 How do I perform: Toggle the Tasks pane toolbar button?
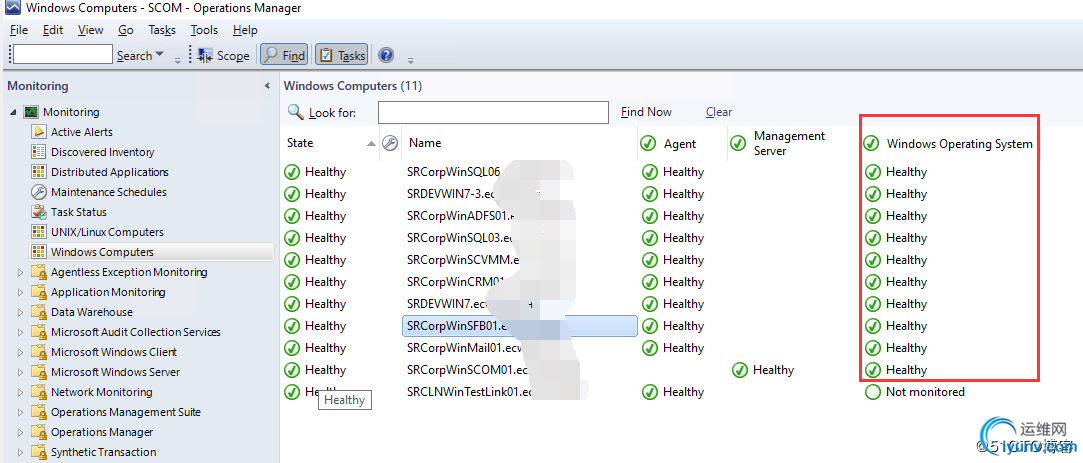tap(341, 55)
